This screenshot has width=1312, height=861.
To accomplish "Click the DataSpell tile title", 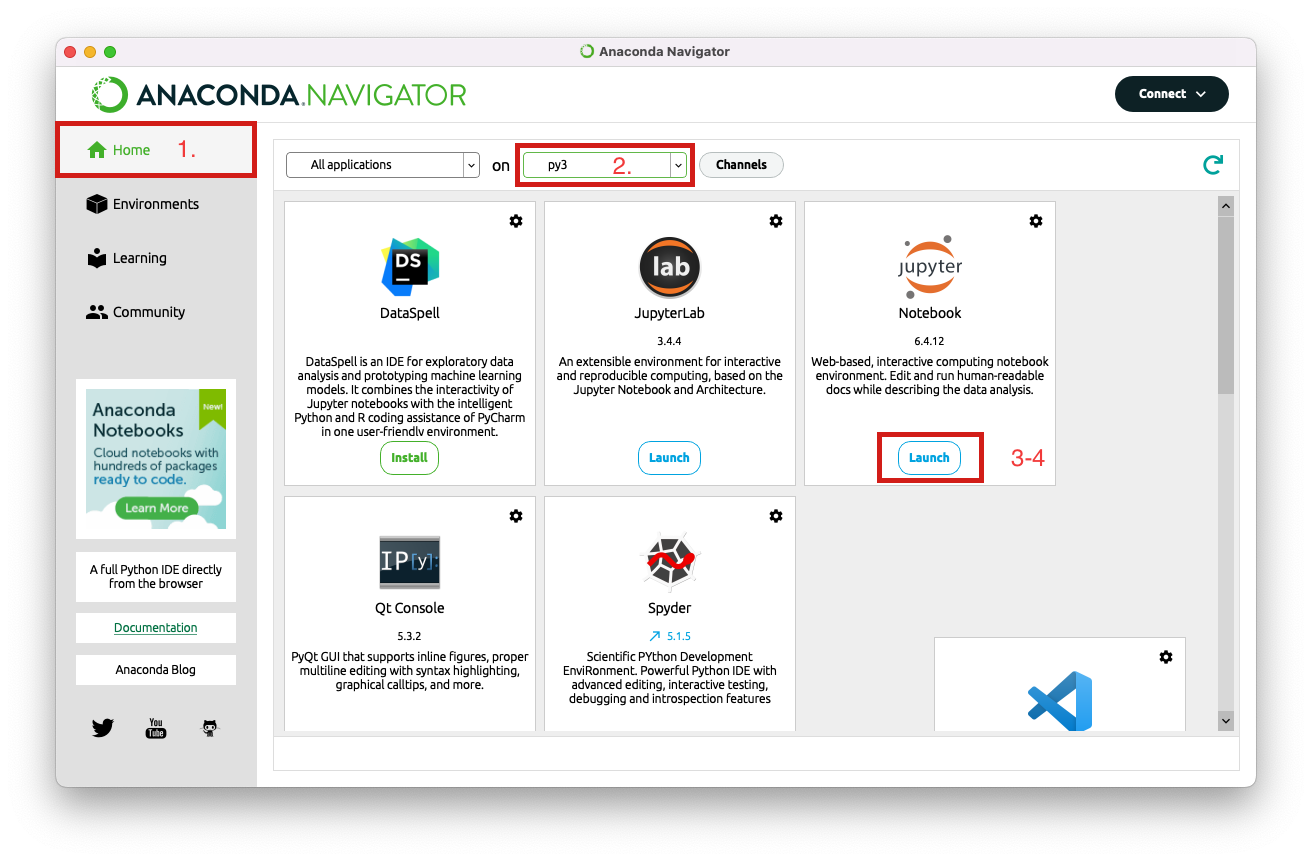I will click(x=410, y=313).
